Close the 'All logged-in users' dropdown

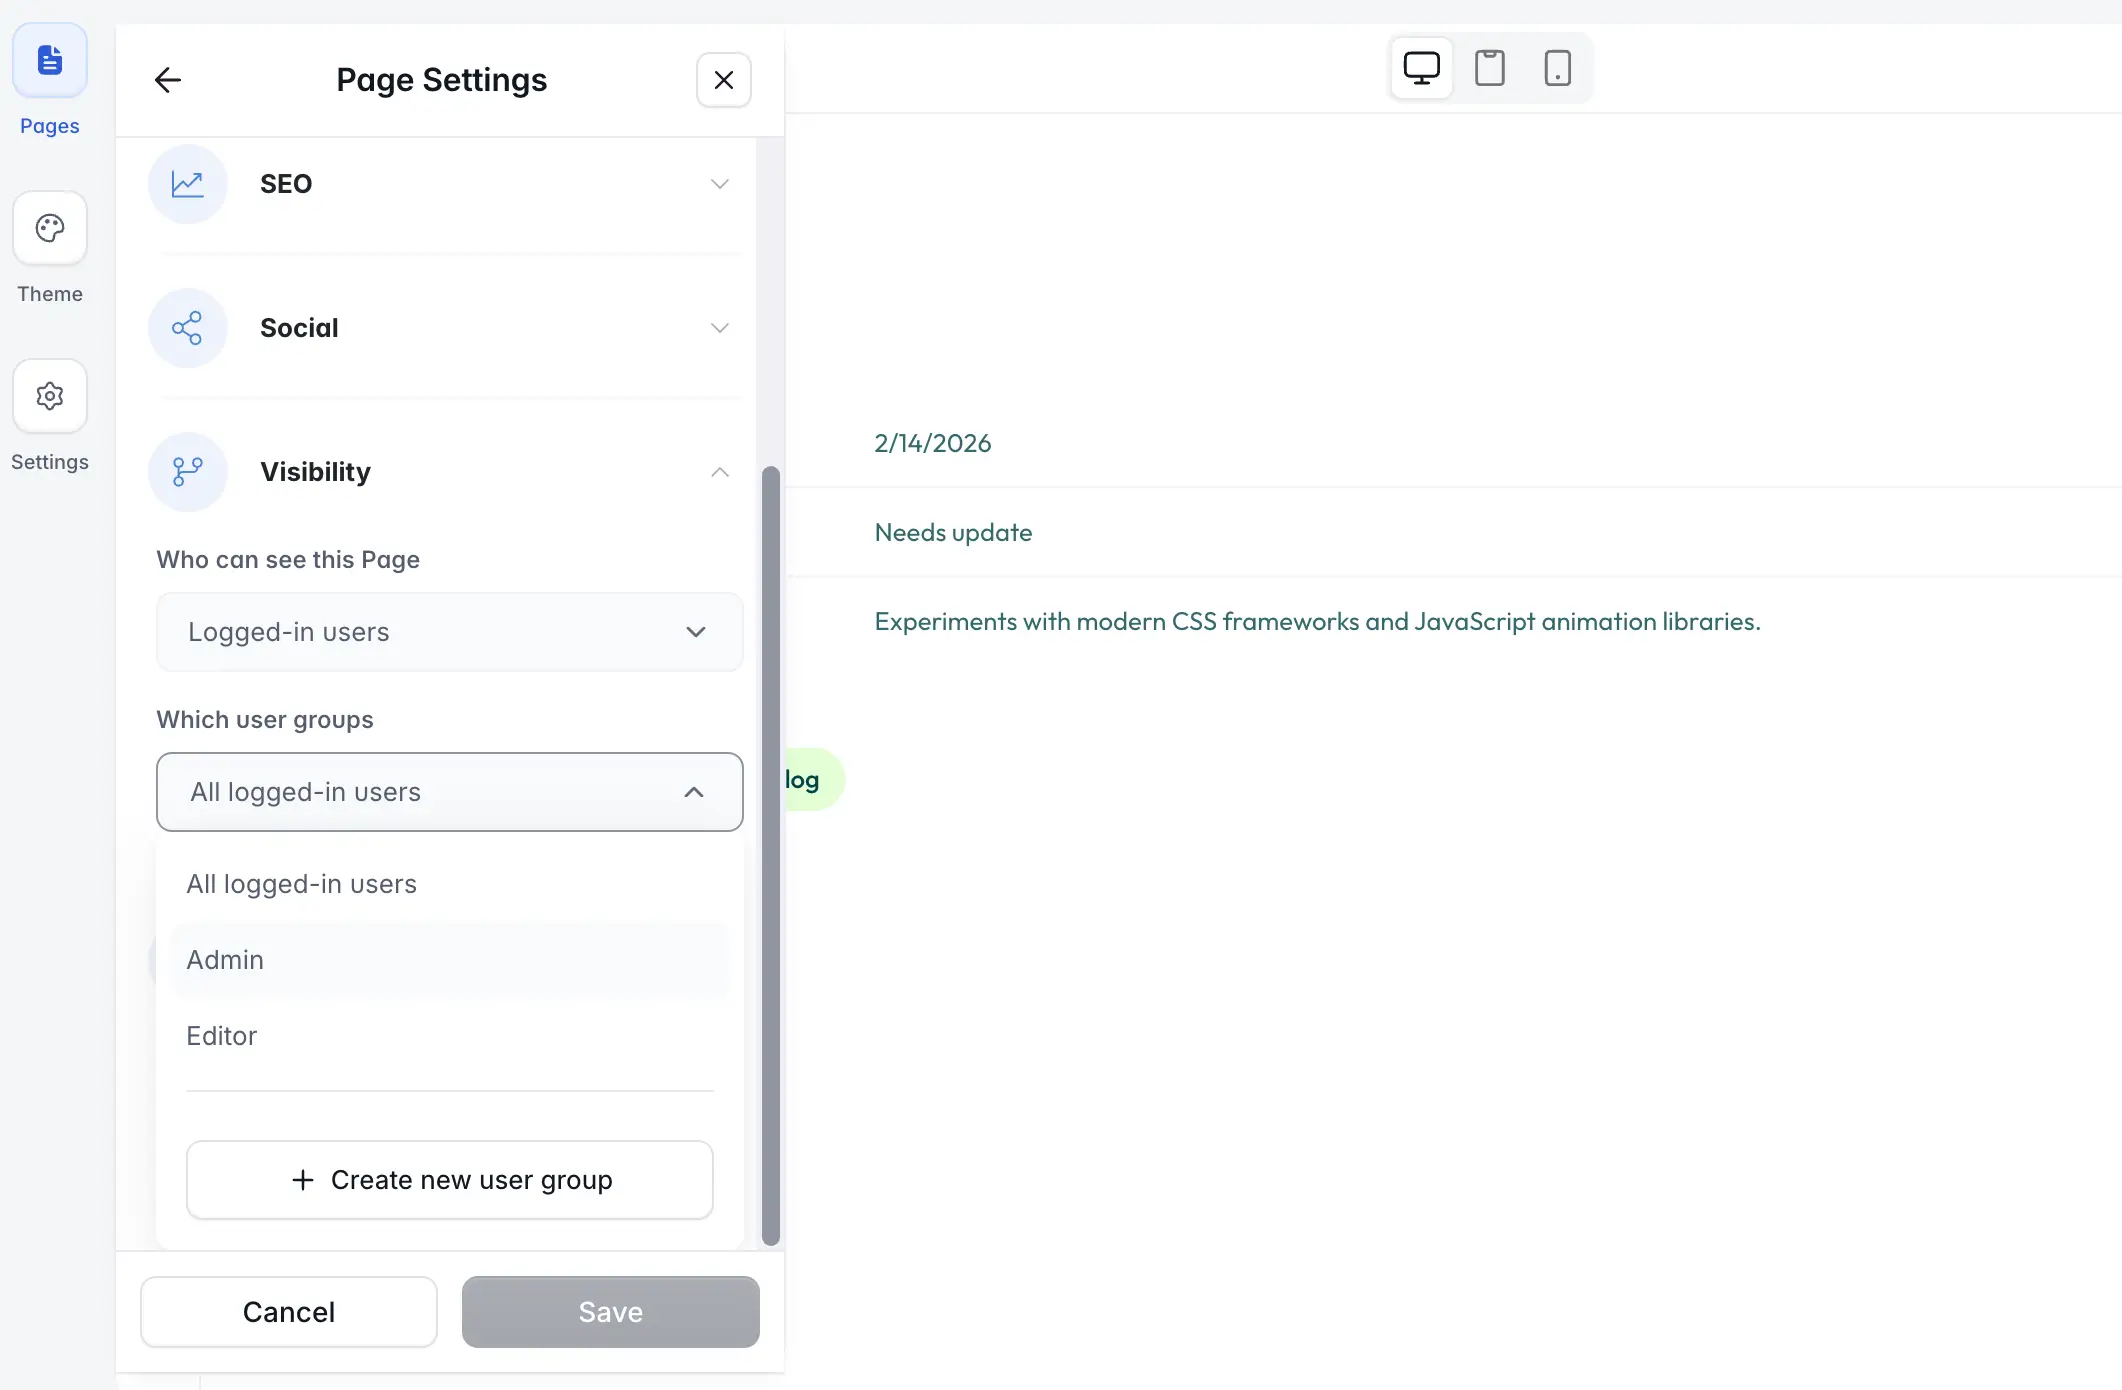[x=448, y=792]
